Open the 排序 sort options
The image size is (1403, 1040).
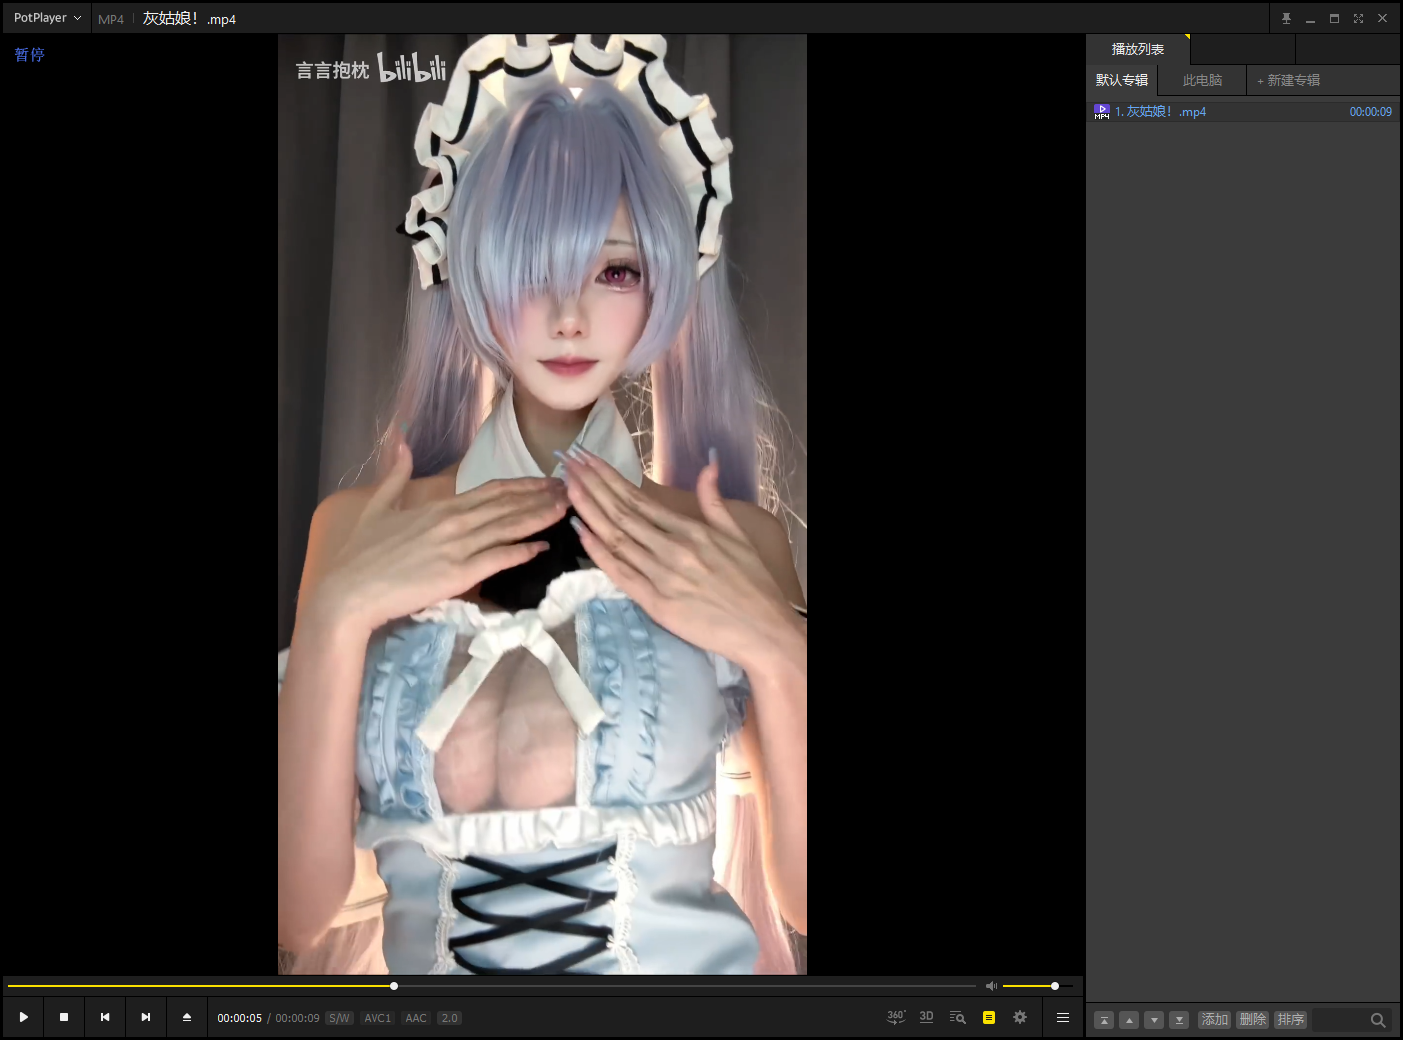1290,1019
